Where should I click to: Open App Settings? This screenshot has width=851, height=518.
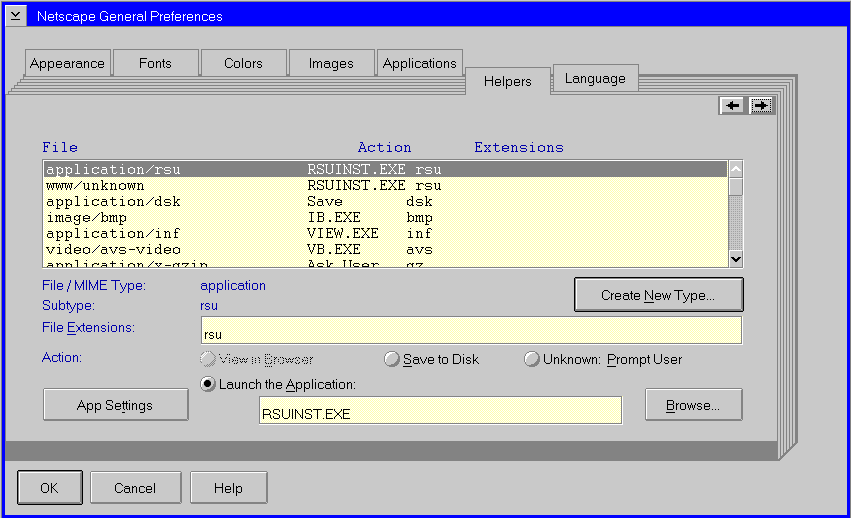tap(115, 405)
